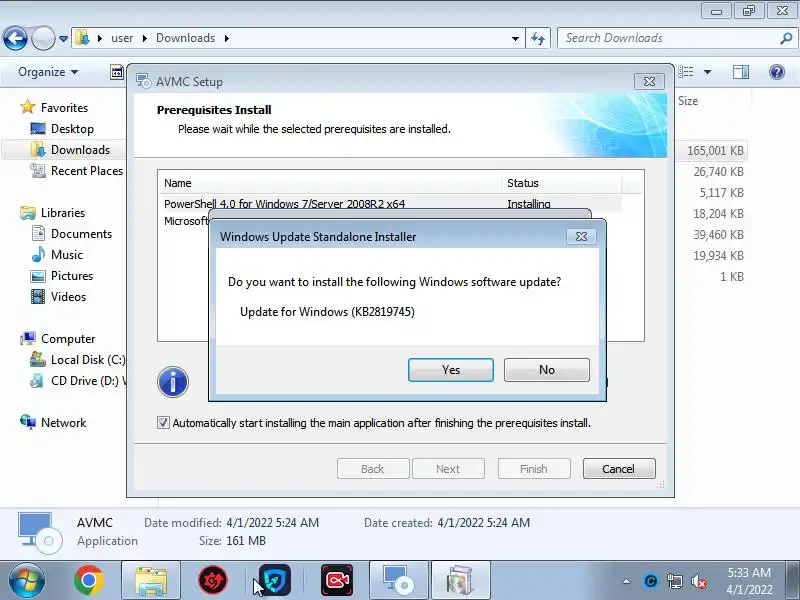Click Yes to install Windows update
This screenshot has width=800, height=600.
pos(451,370)
